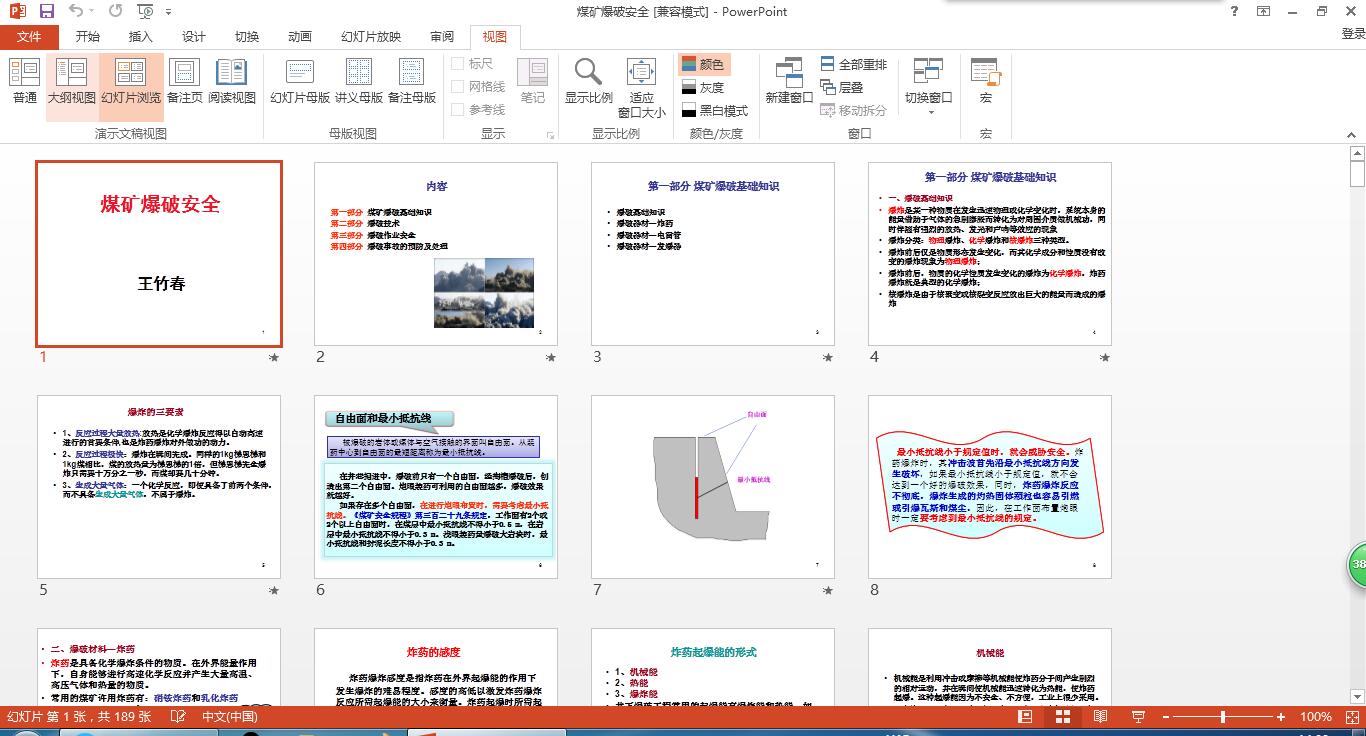Click the zoom slider handle

point(1222,717)
